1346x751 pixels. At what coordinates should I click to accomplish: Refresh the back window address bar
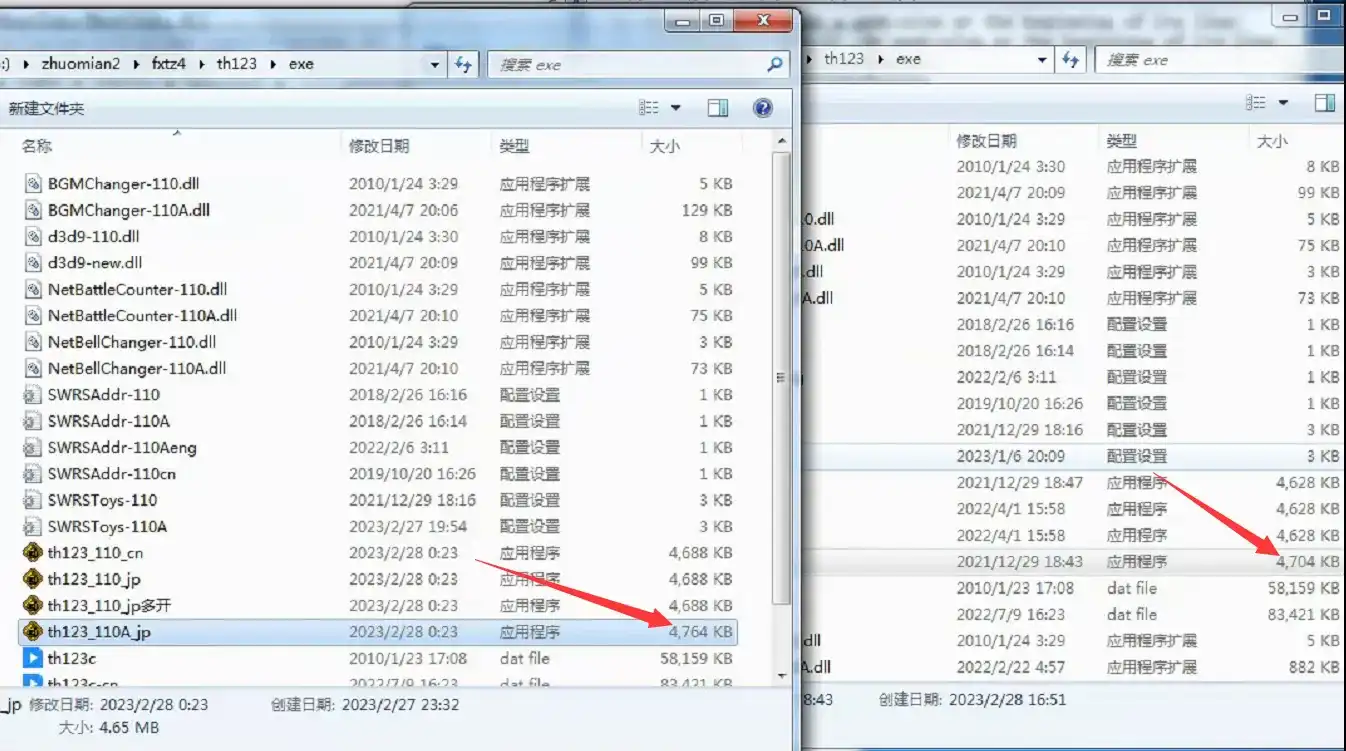pos(1070,59)
